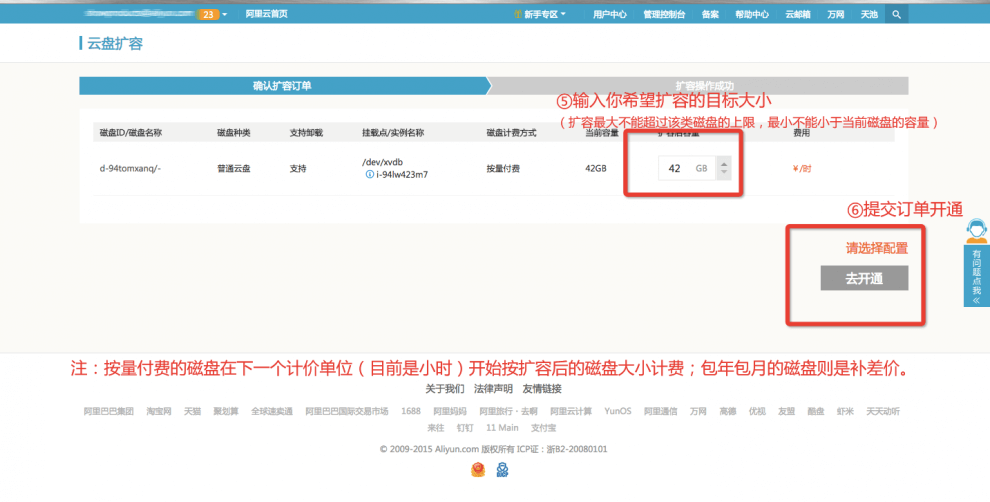Click the search magnifier icon in top bar

[x=897, y=15]
